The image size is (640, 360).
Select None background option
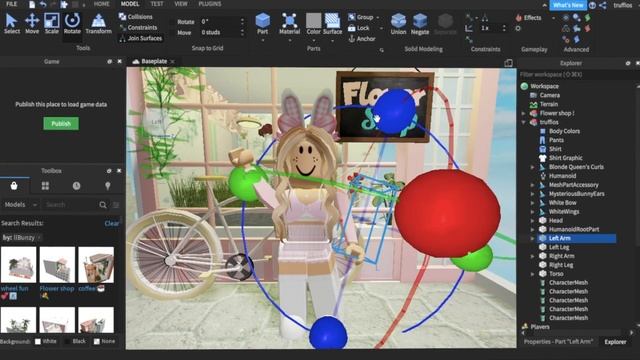[x=104, y=341]
